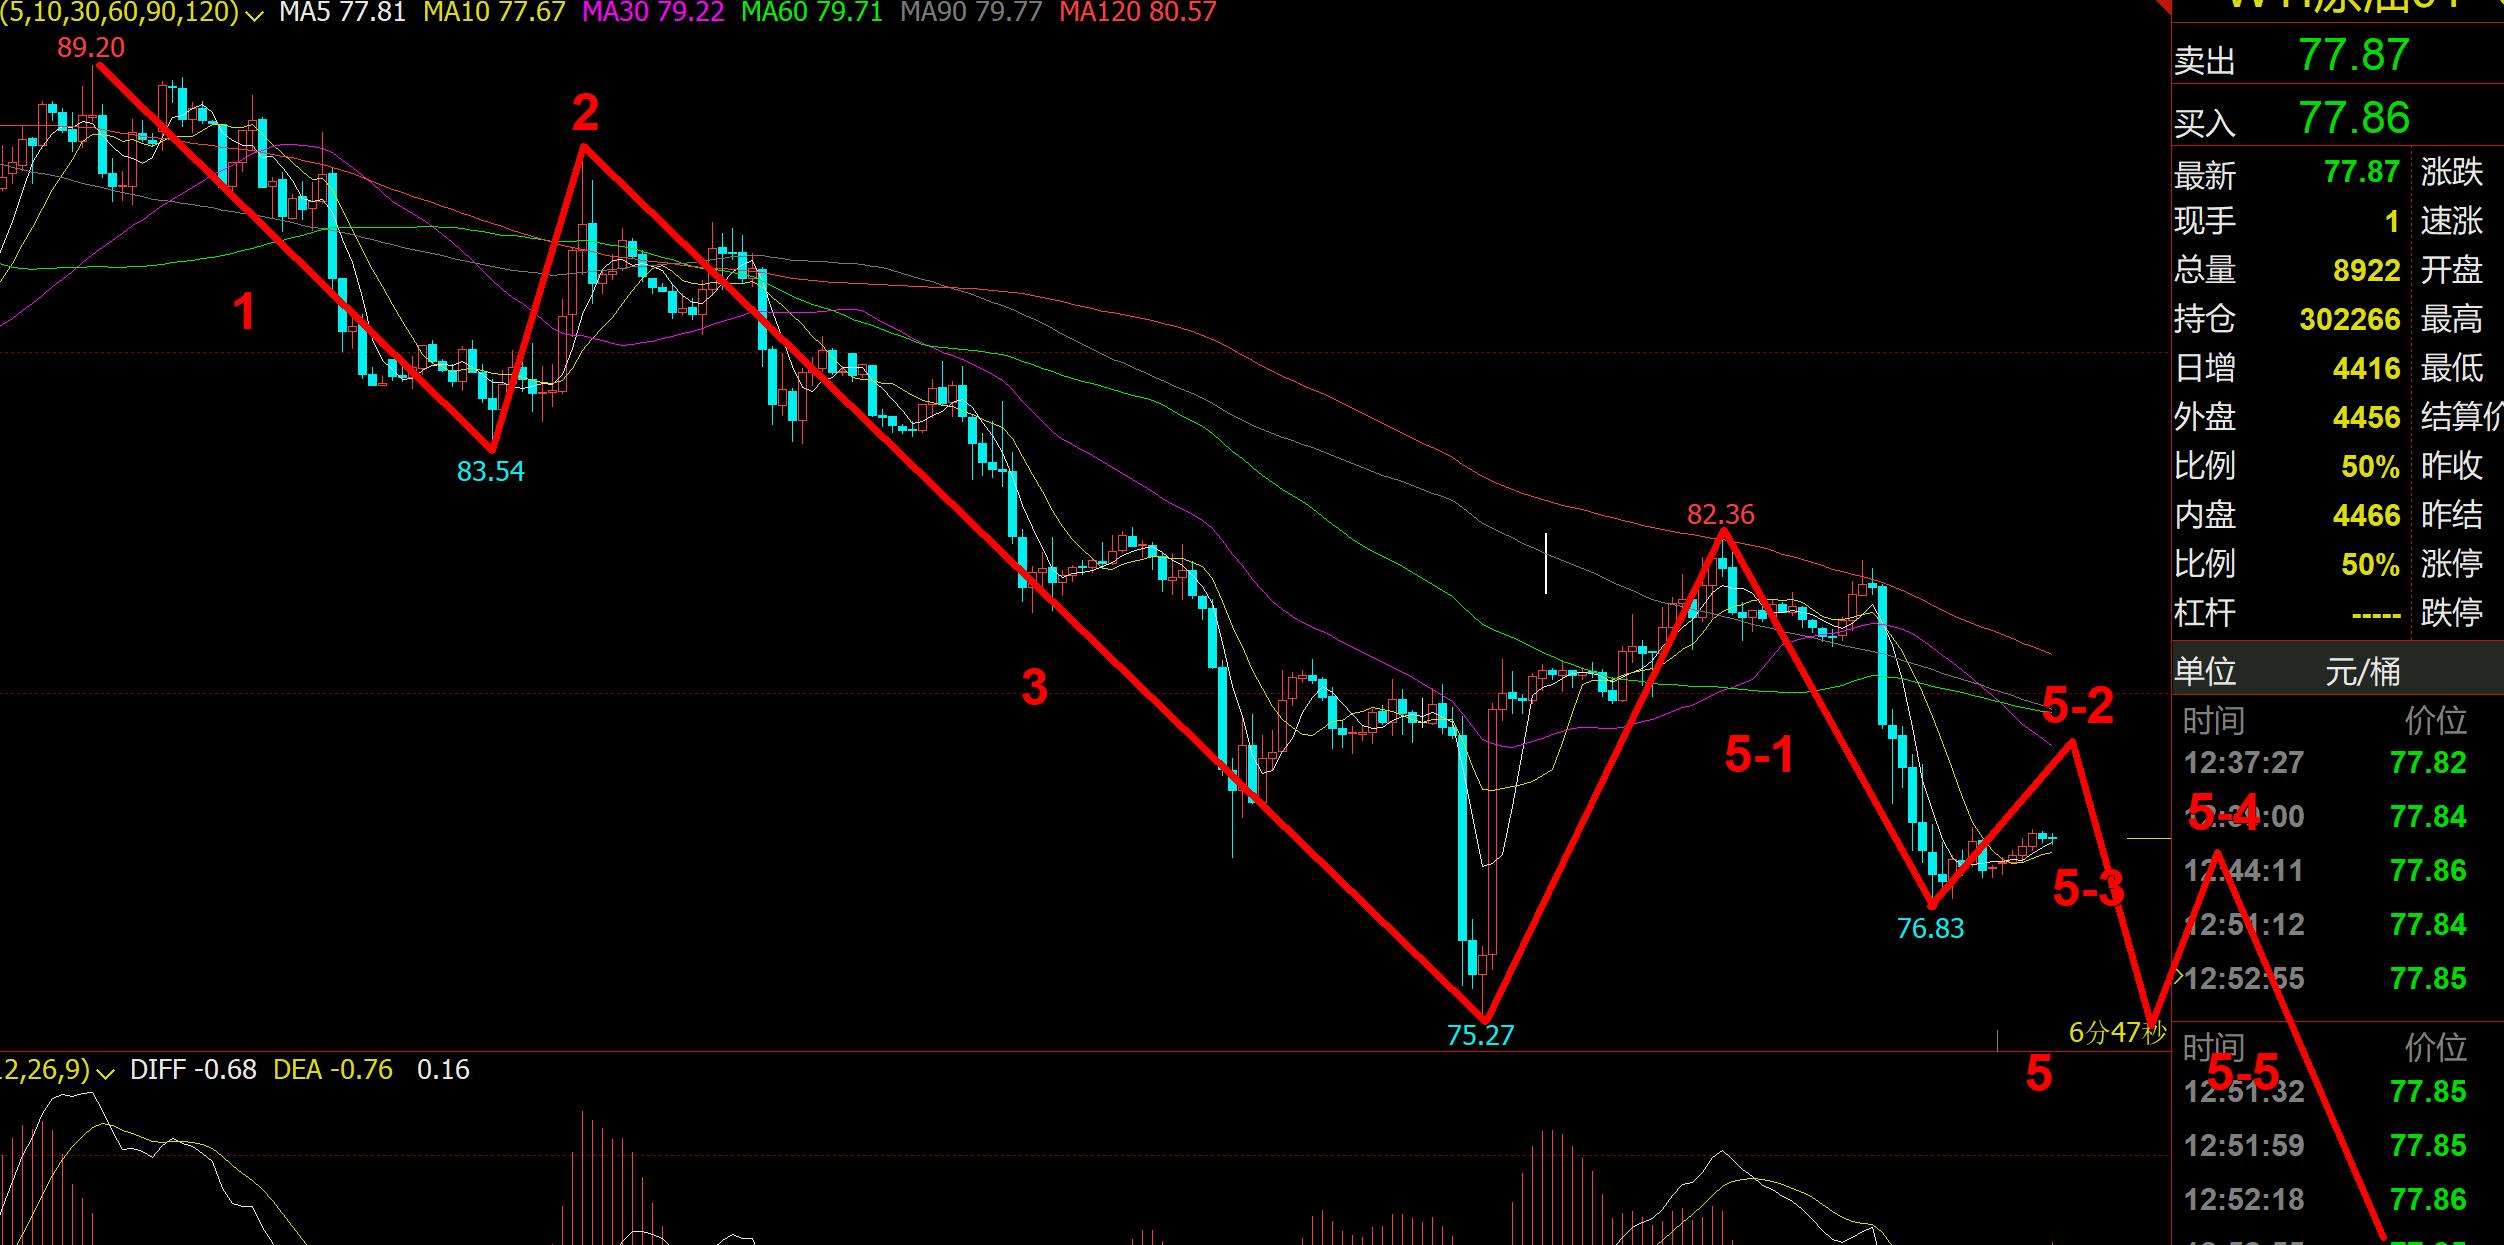The width and height of the screenshot is (2504, 1245).
Task: Click the 83.54 low price label
Action: pos(490,471)
